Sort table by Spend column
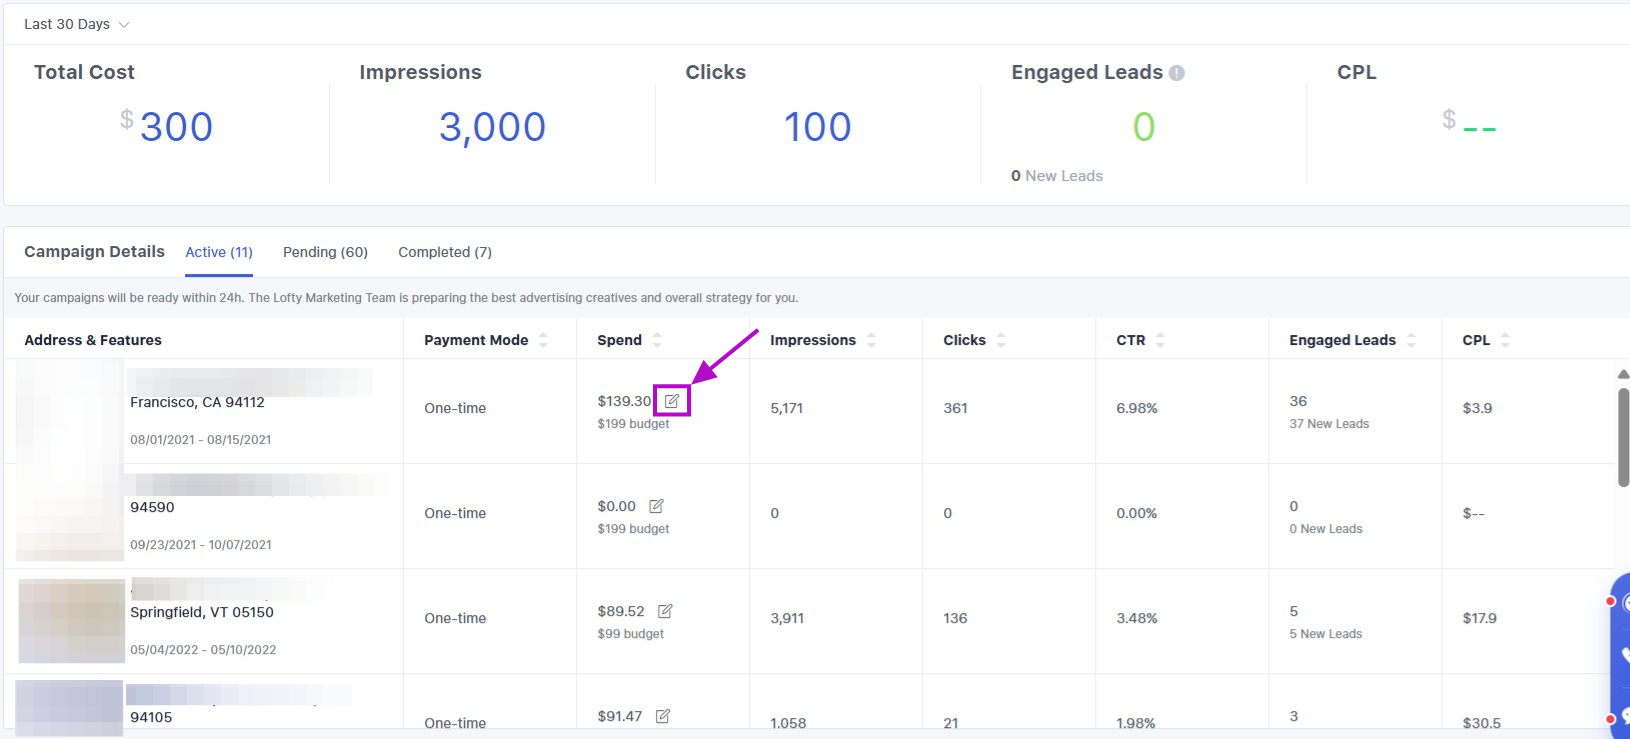Viewport: 1630px width, 739px height. 657,340
